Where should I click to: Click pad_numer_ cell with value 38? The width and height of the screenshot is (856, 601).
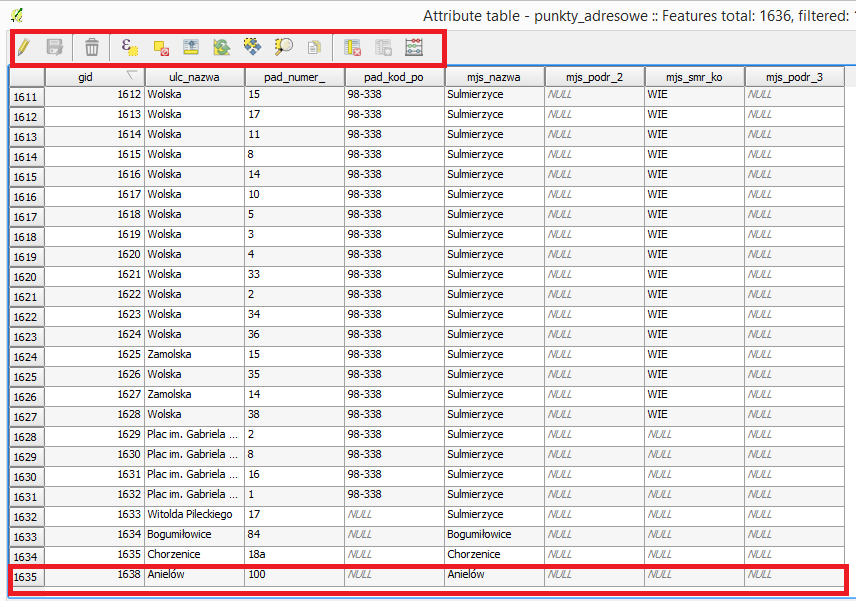(x=295, y=414)
